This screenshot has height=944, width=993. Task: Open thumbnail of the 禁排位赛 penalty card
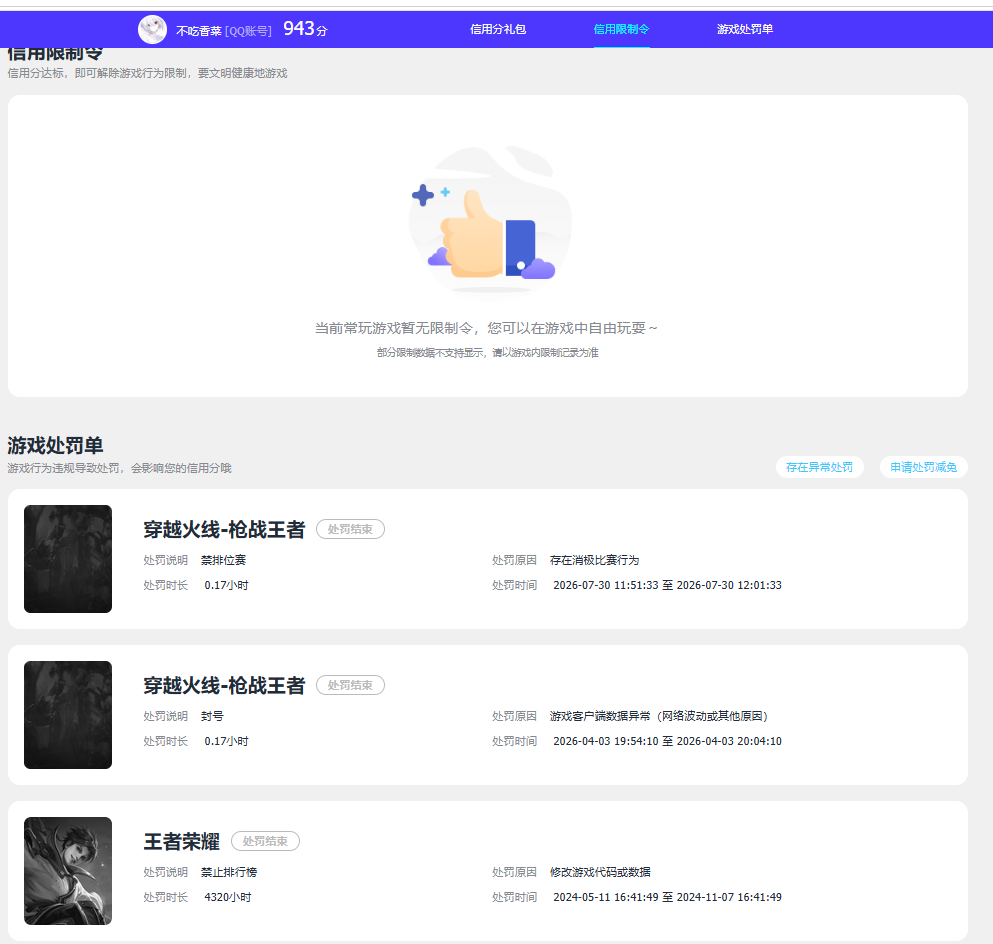(68, 559)
